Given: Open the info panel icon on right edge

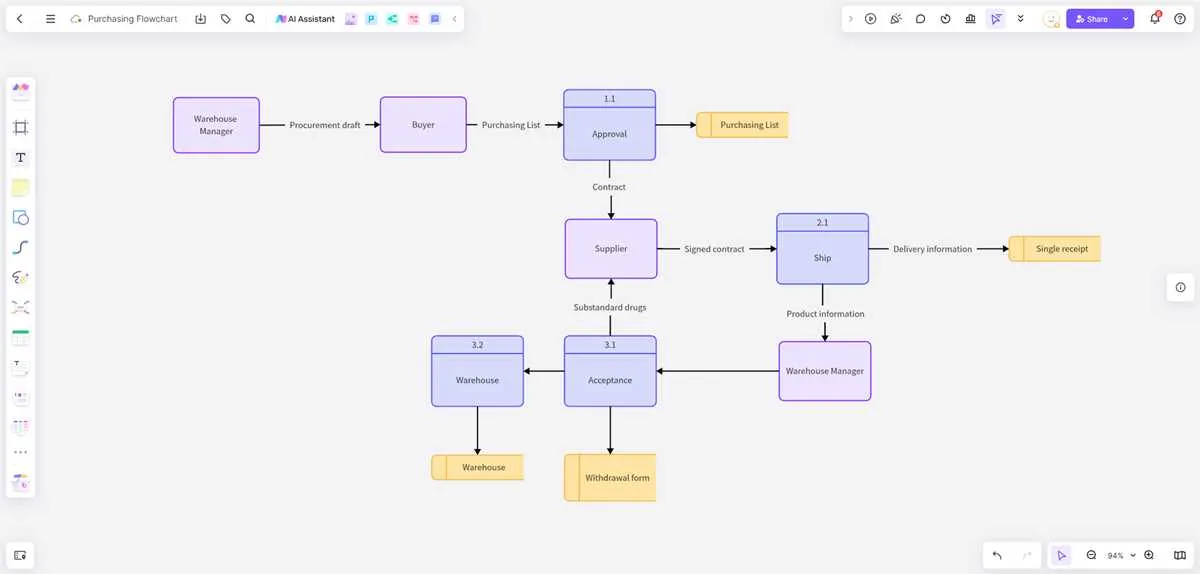Looking at the screenshot, I should [1180, 287].
